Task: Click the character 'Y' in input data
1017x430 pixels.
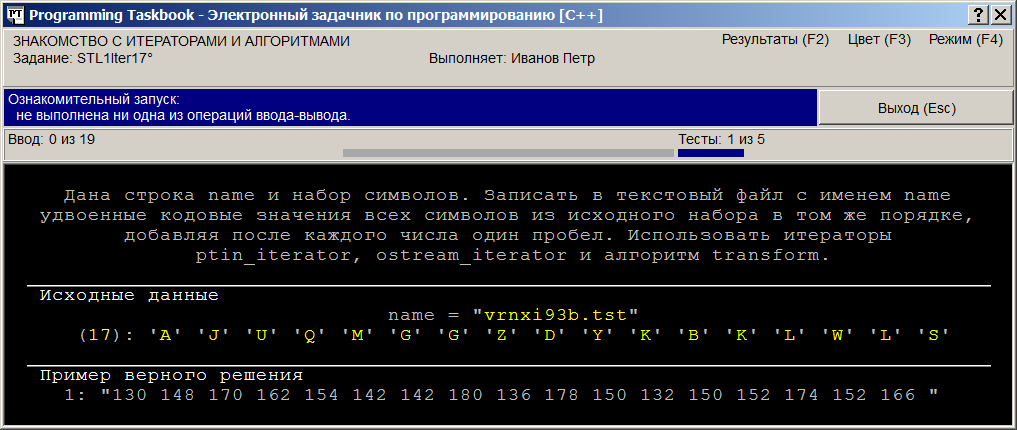Action: [x=598, y=335]
